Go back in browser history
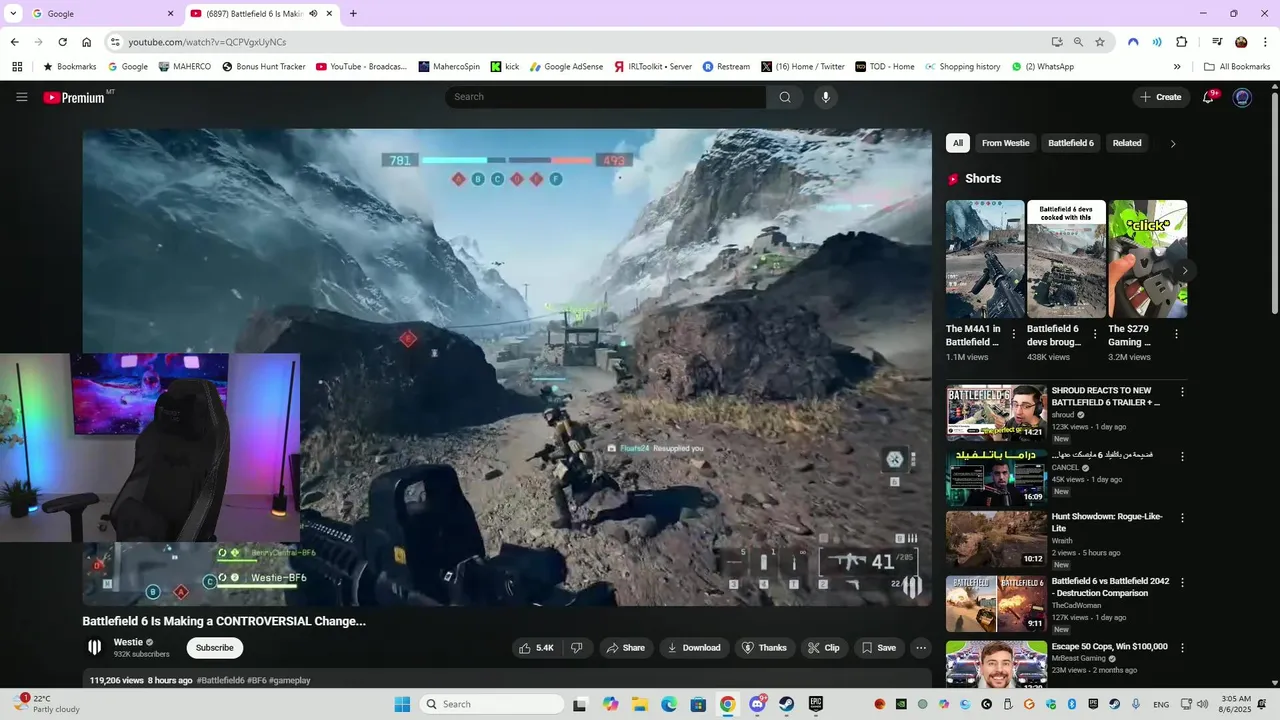This screenshot has width=1280, height=720. (x=14, y=42)
